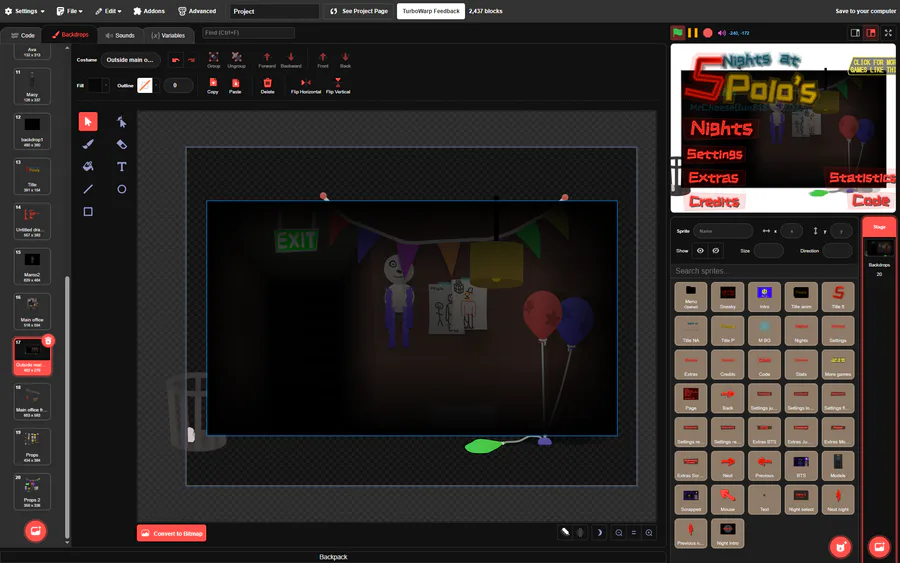Click the costume name field
The image size is (900, 563).
point(132,60)
